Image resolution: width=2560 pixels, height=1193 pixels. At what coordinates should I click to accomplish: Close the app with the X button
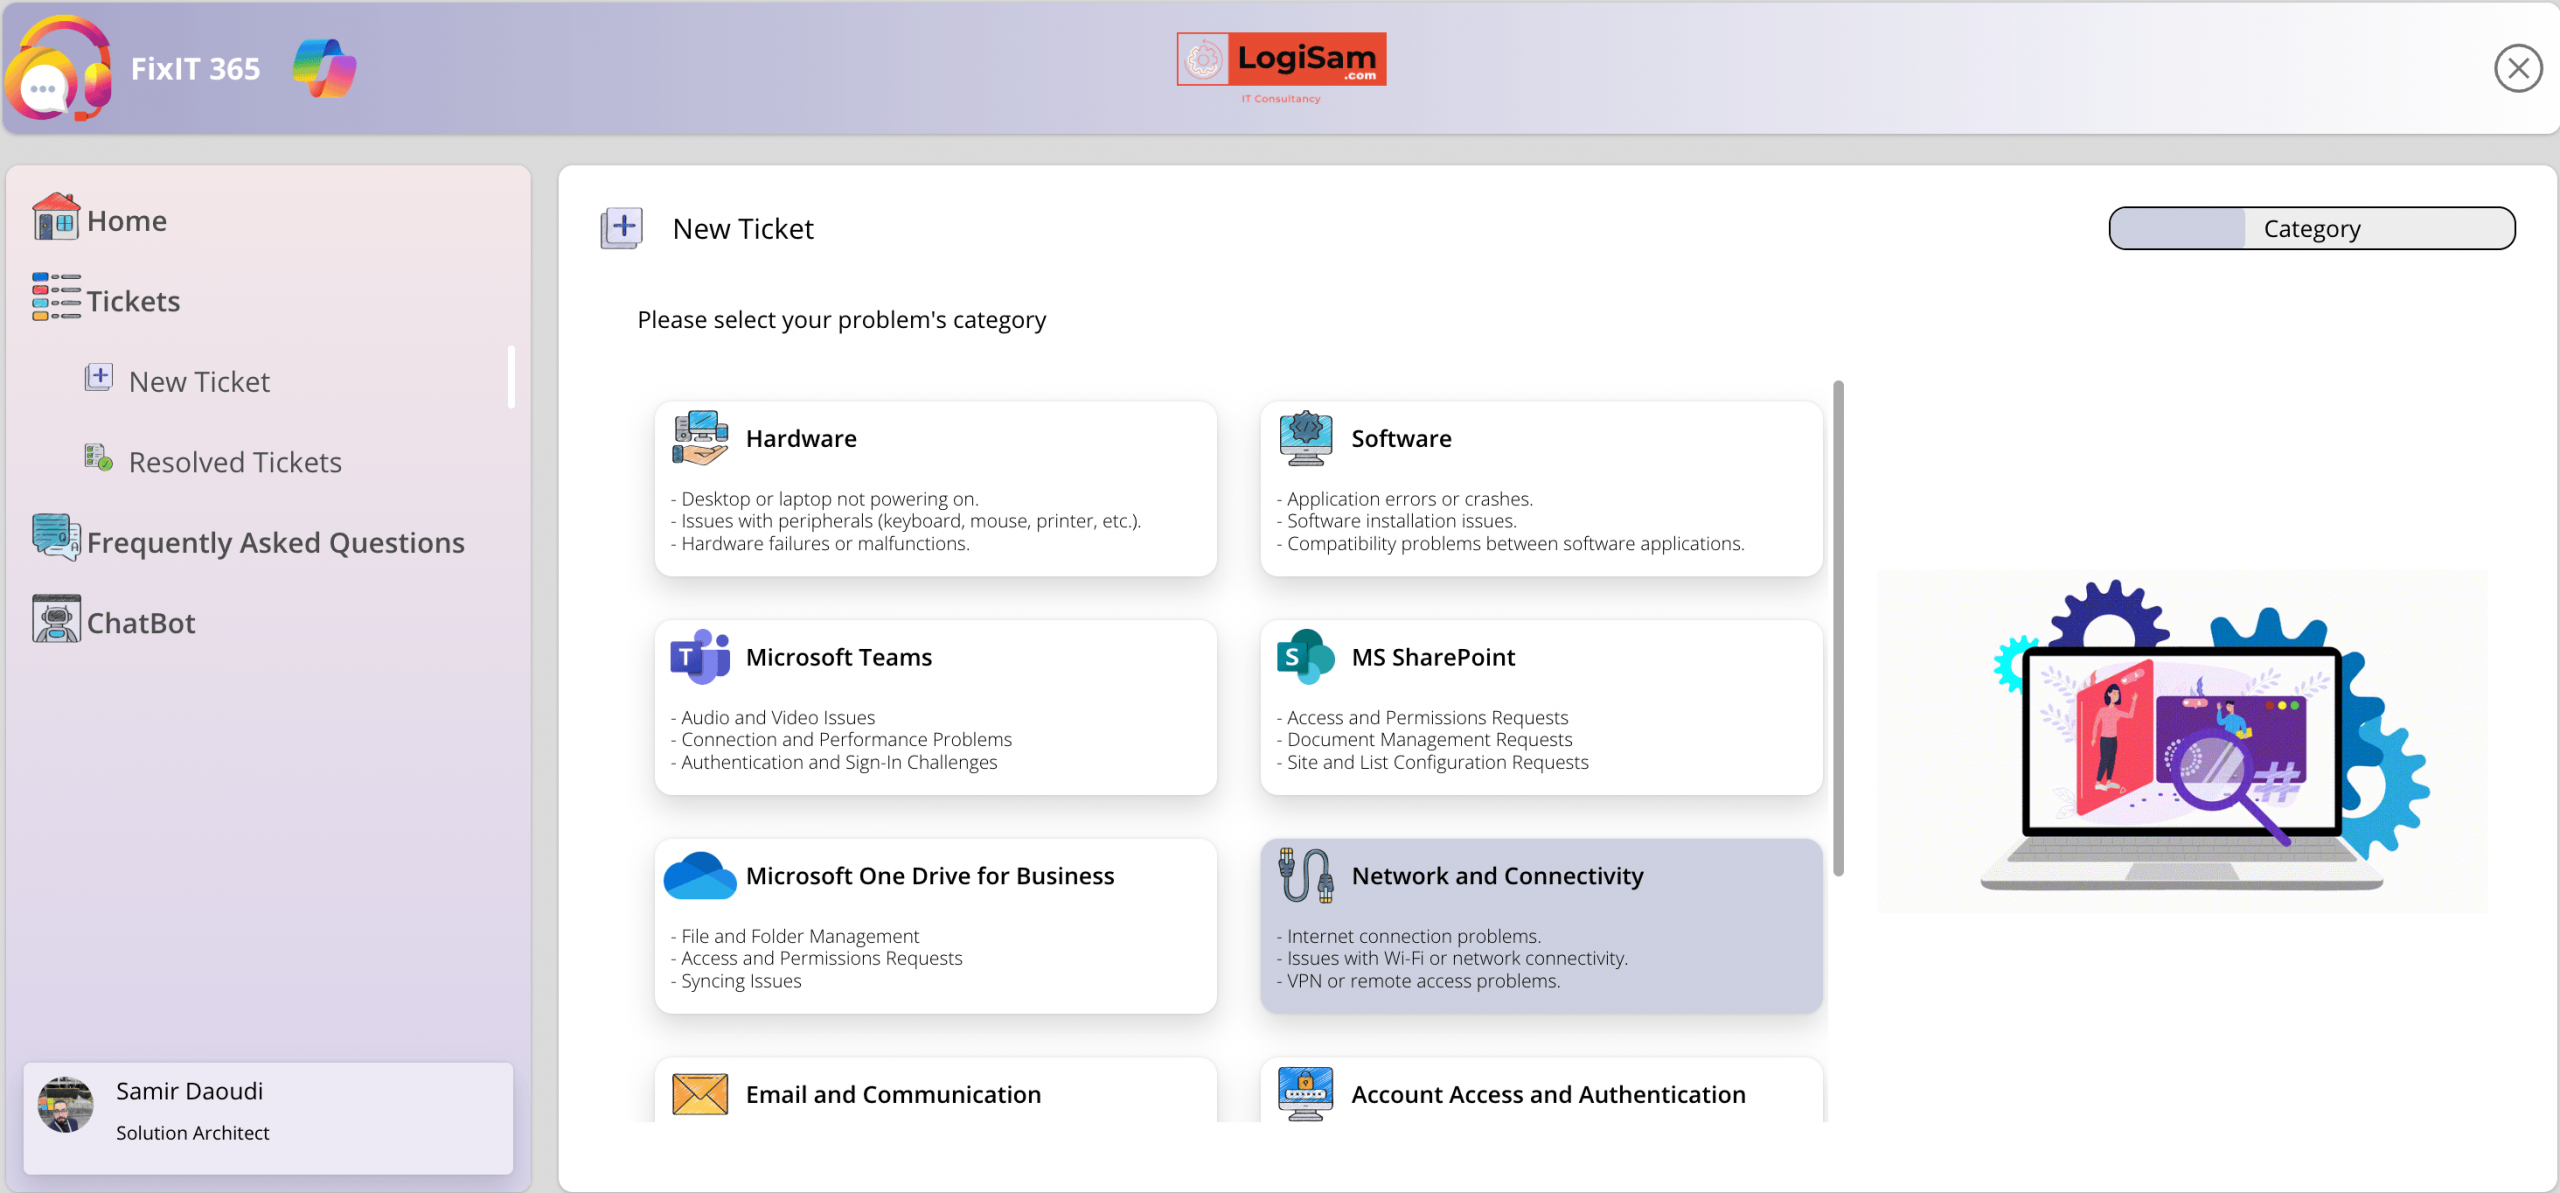tap(2518, 68)
